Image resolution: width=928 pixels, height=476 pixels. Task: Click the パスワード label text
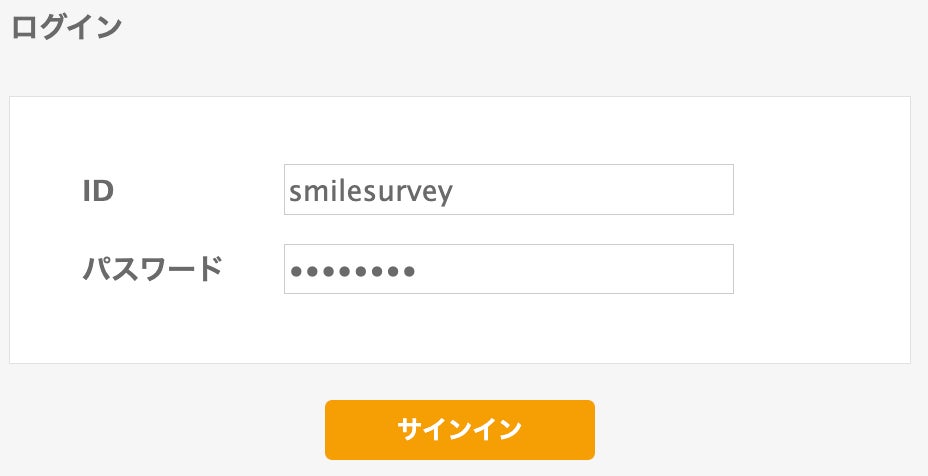pyautogui.click(x=152, y=269)
